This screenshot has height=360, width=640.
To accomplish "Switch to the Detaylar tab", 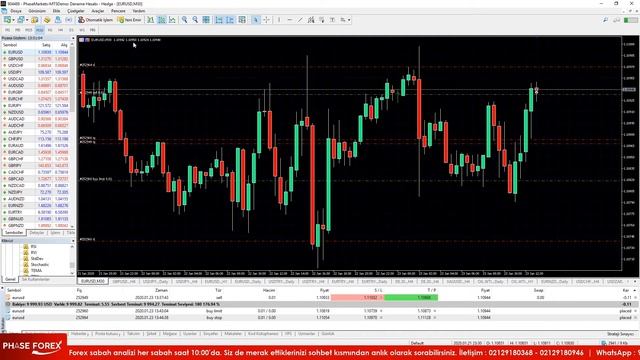I will [x=36, y=233].
